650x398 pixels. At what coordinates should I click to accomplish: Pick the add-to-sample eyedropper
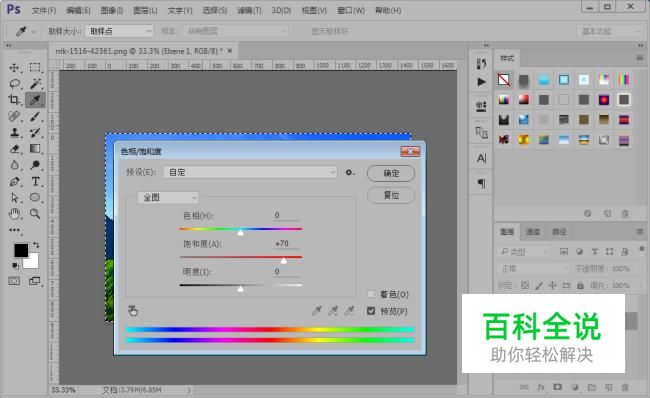(x=333, y=311)
